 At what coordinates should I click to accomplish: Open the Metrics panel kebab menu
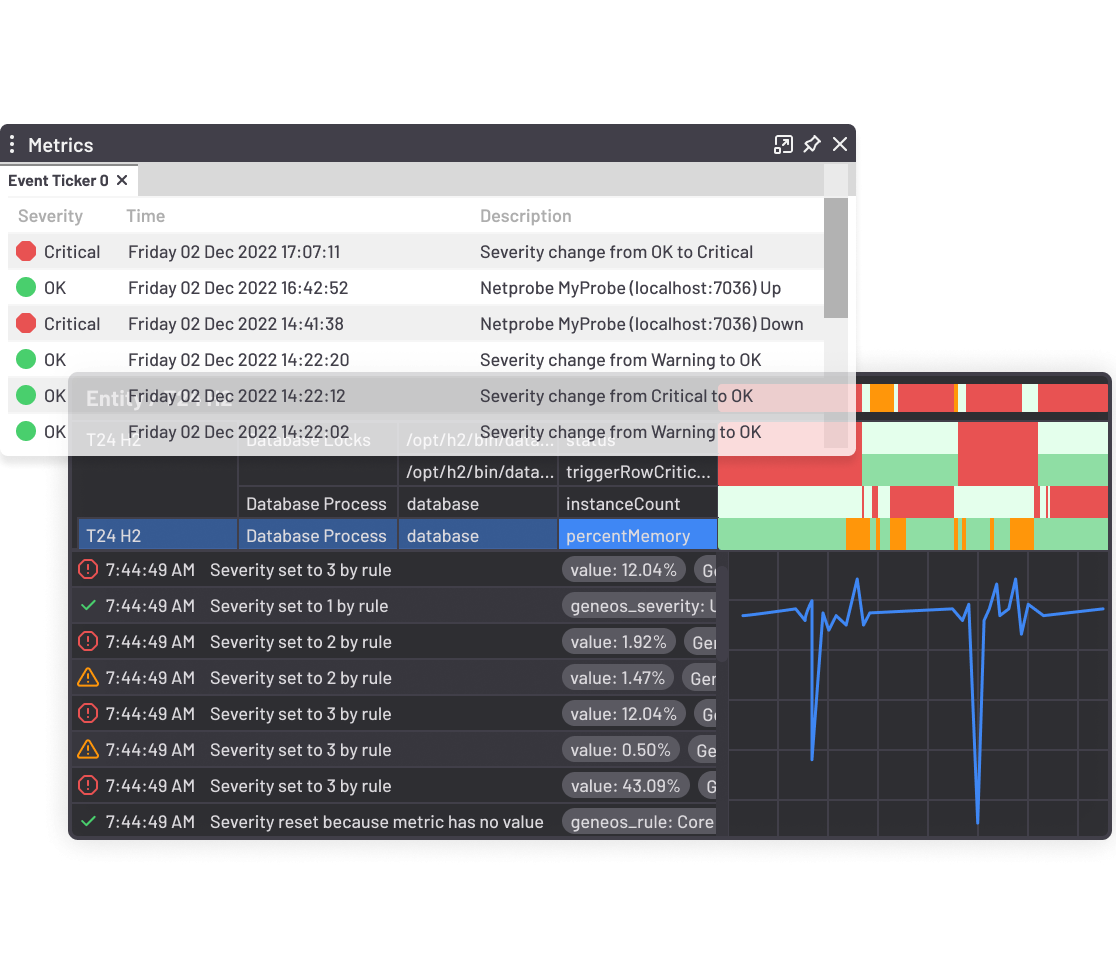point(12,144)
